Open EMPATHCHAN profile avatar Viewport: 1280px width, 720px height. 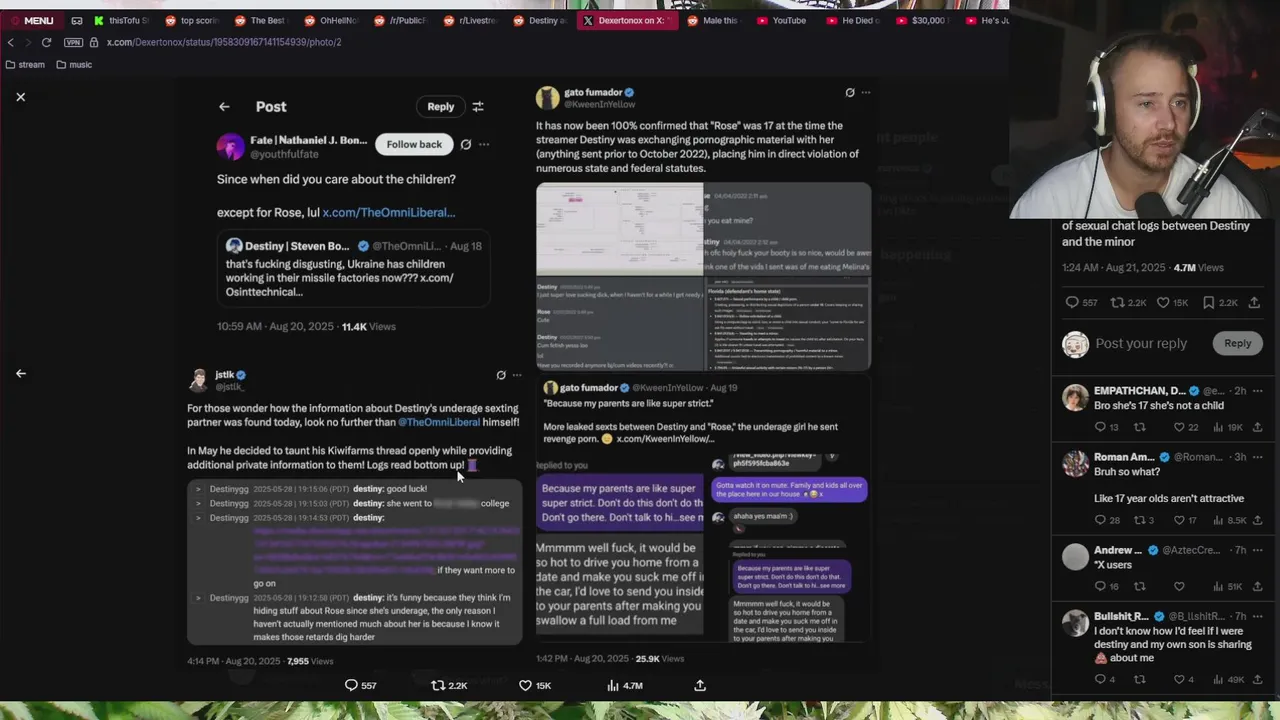pyautogui.click(x=1075, y=397)
